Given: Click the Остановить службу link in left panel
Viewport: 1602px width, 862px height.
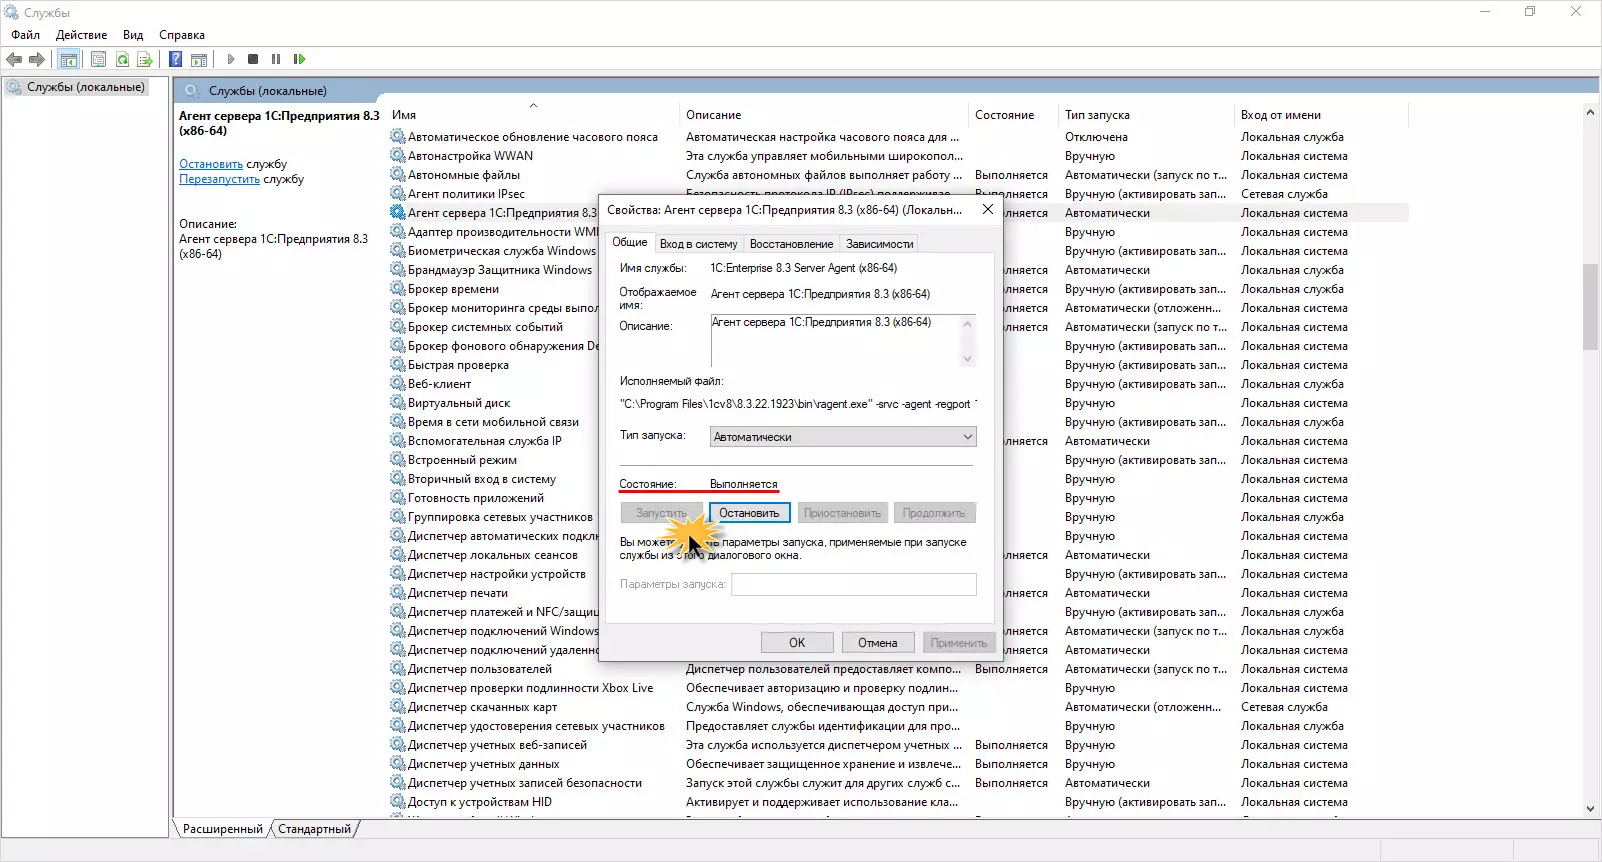Looking at the screenshot, I should pyautogui.click(x=211, y=164).
